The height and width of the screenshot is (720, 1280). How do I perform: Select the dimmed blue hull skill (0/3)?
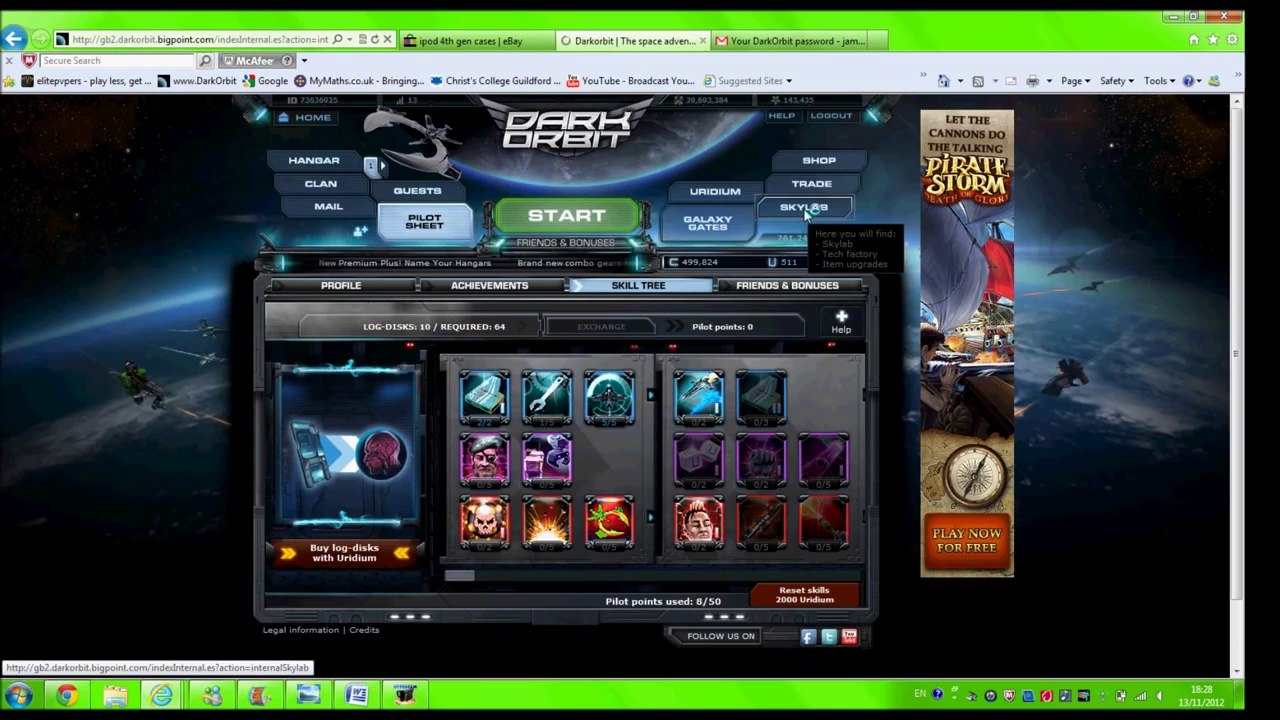tap(761, 398)
